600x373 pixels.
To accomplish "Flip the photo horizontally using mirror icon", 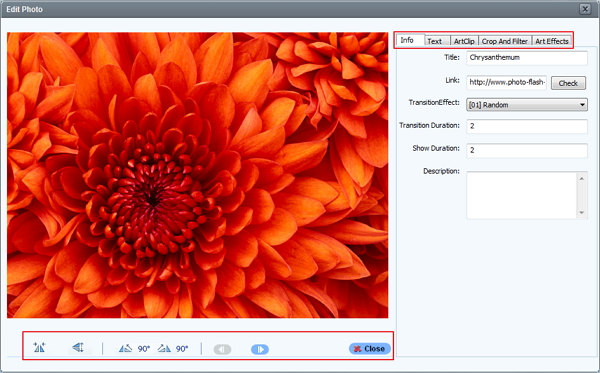I will coord(39,347).
